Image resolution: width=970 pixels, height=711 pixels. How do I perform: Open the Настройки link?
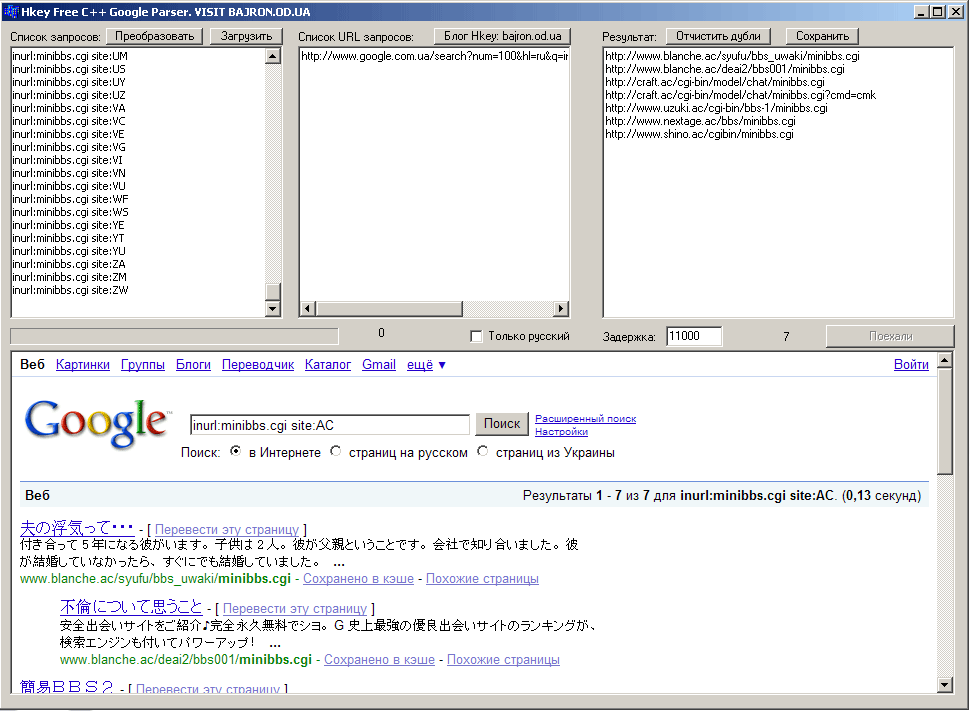(x=561, y=432)
